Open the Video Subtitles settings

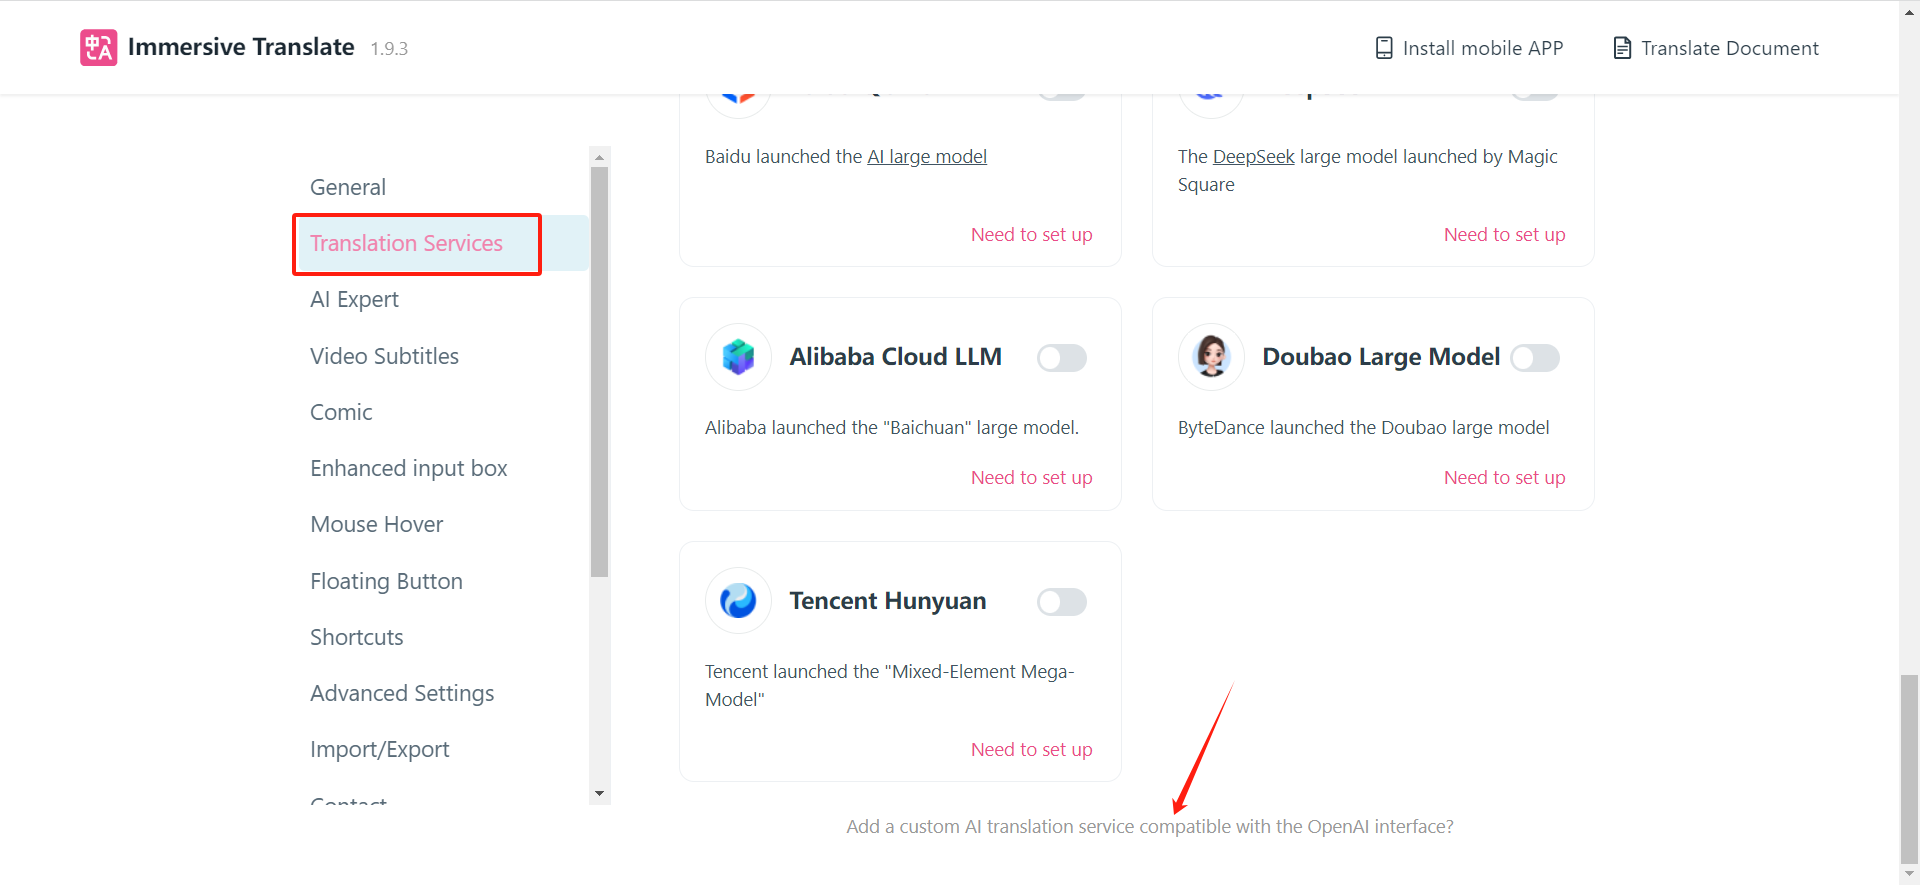384,355
